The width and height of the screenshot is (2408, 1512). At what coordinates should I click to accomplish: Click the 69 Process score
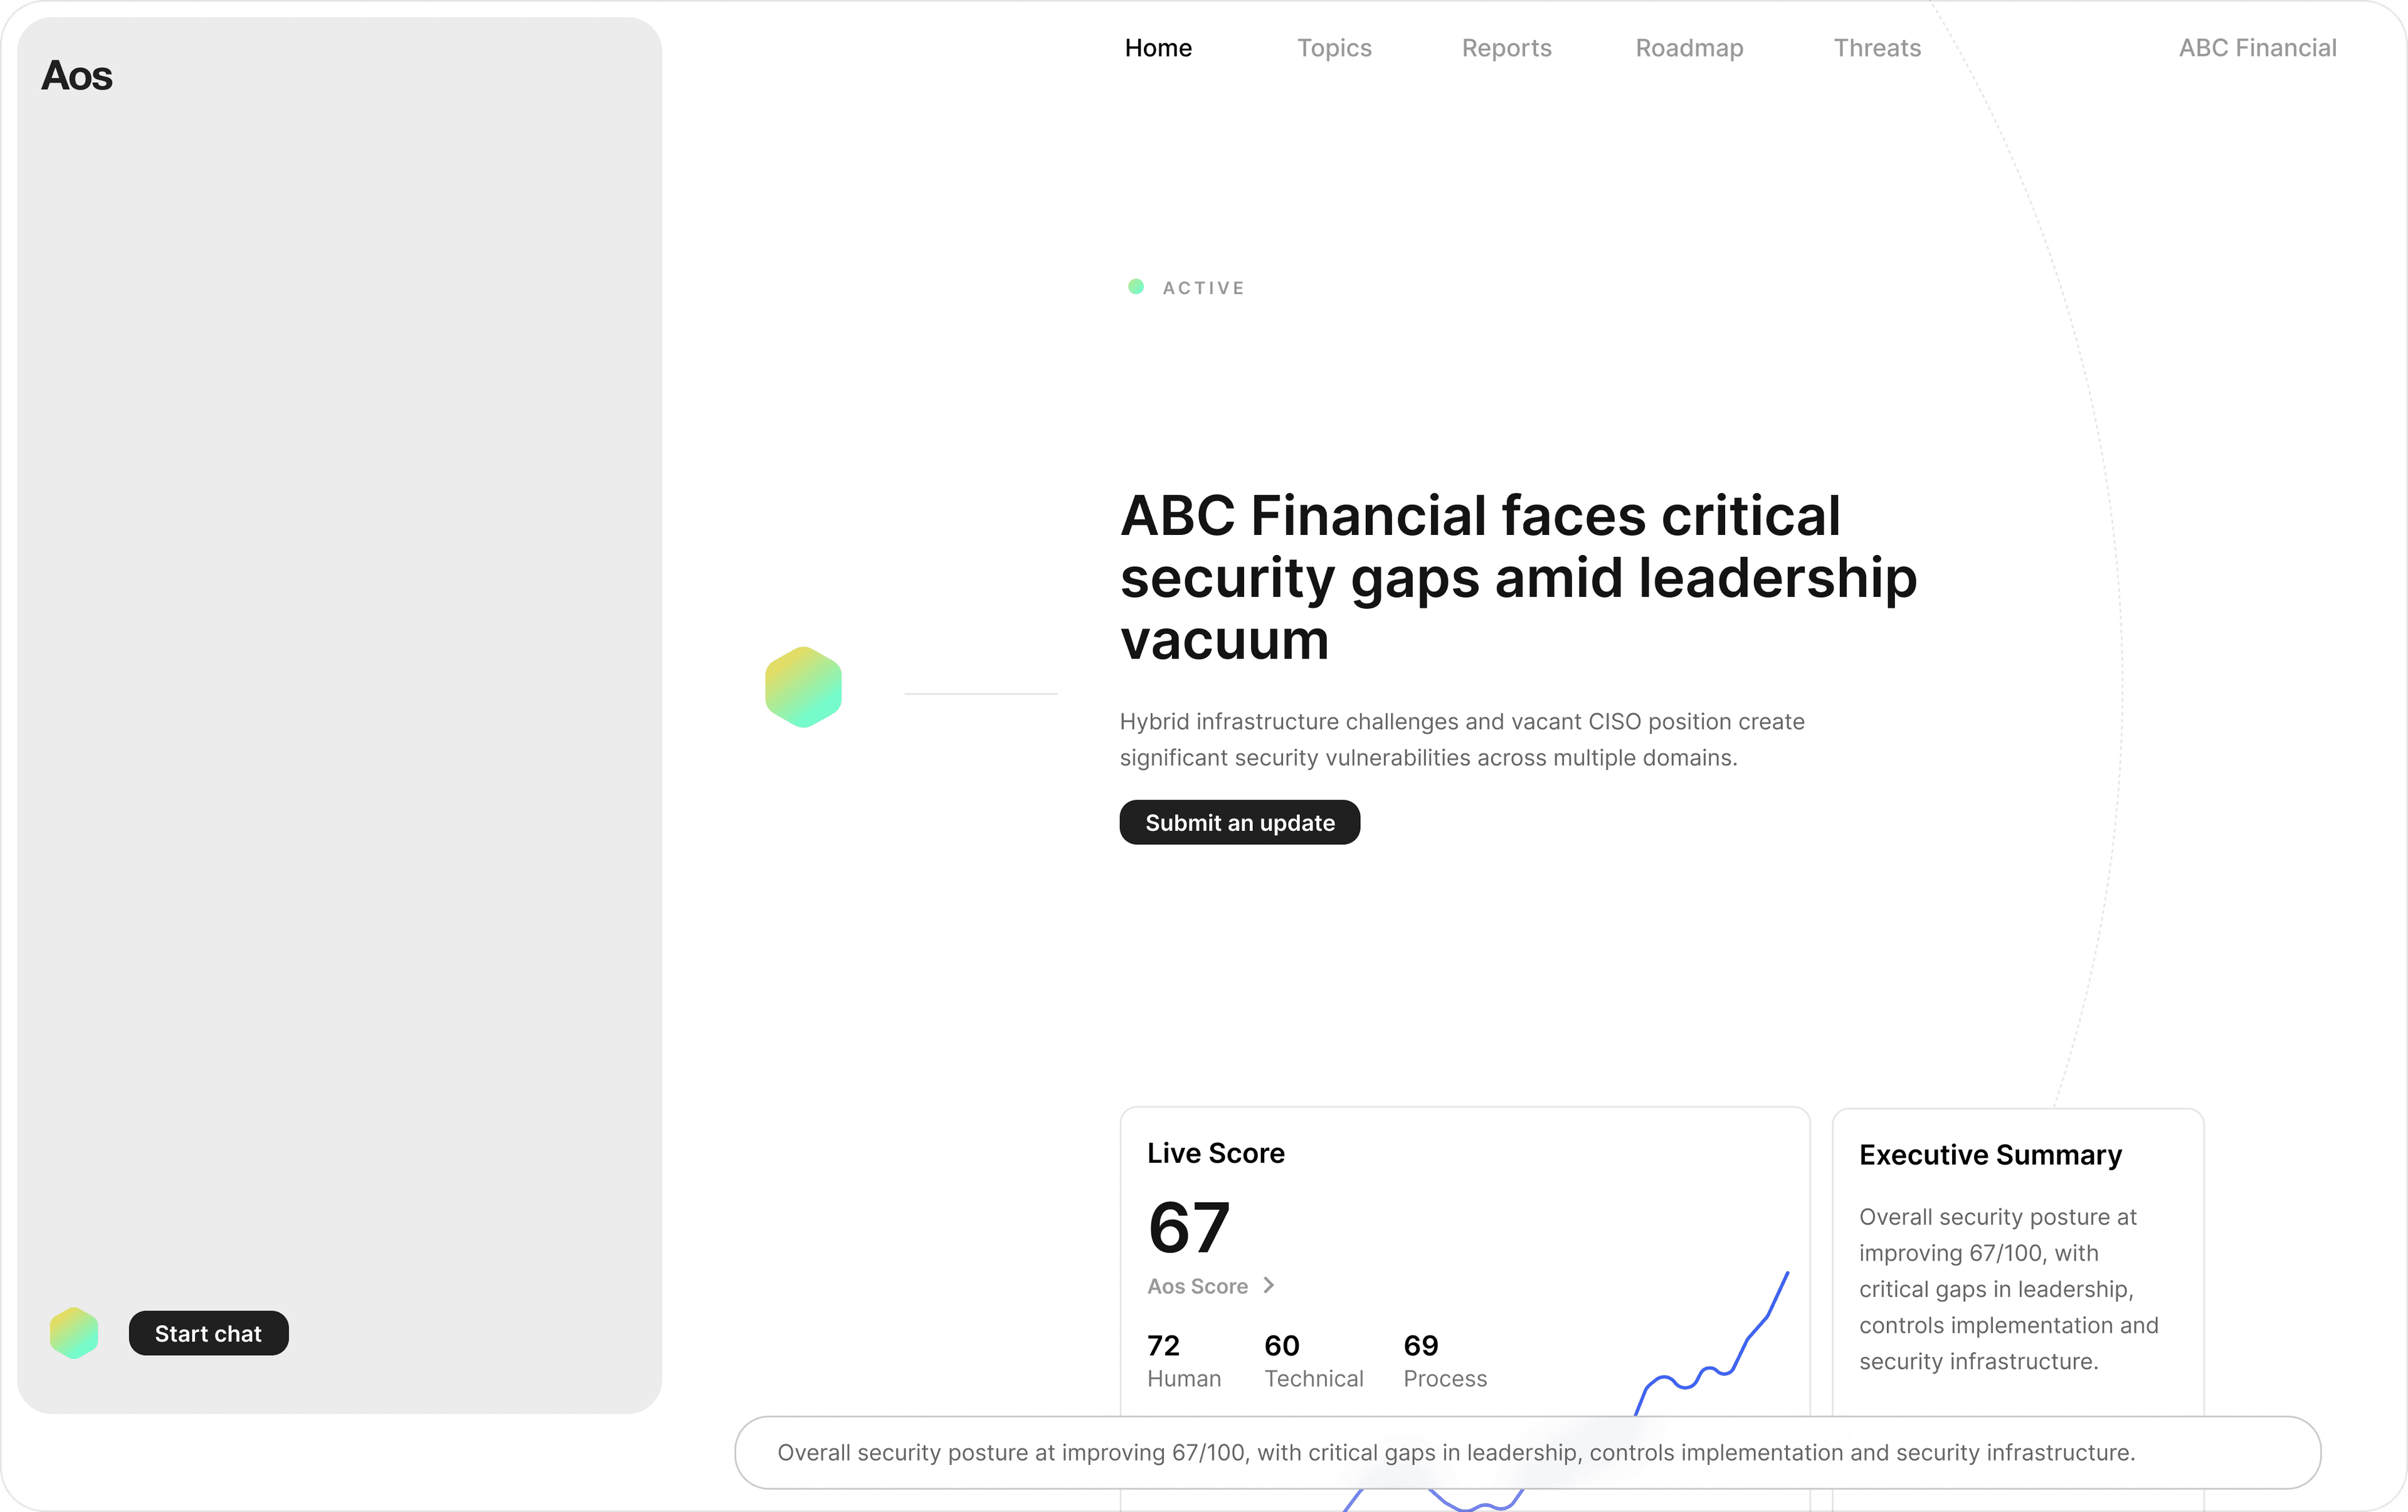click(1444, 1360)
